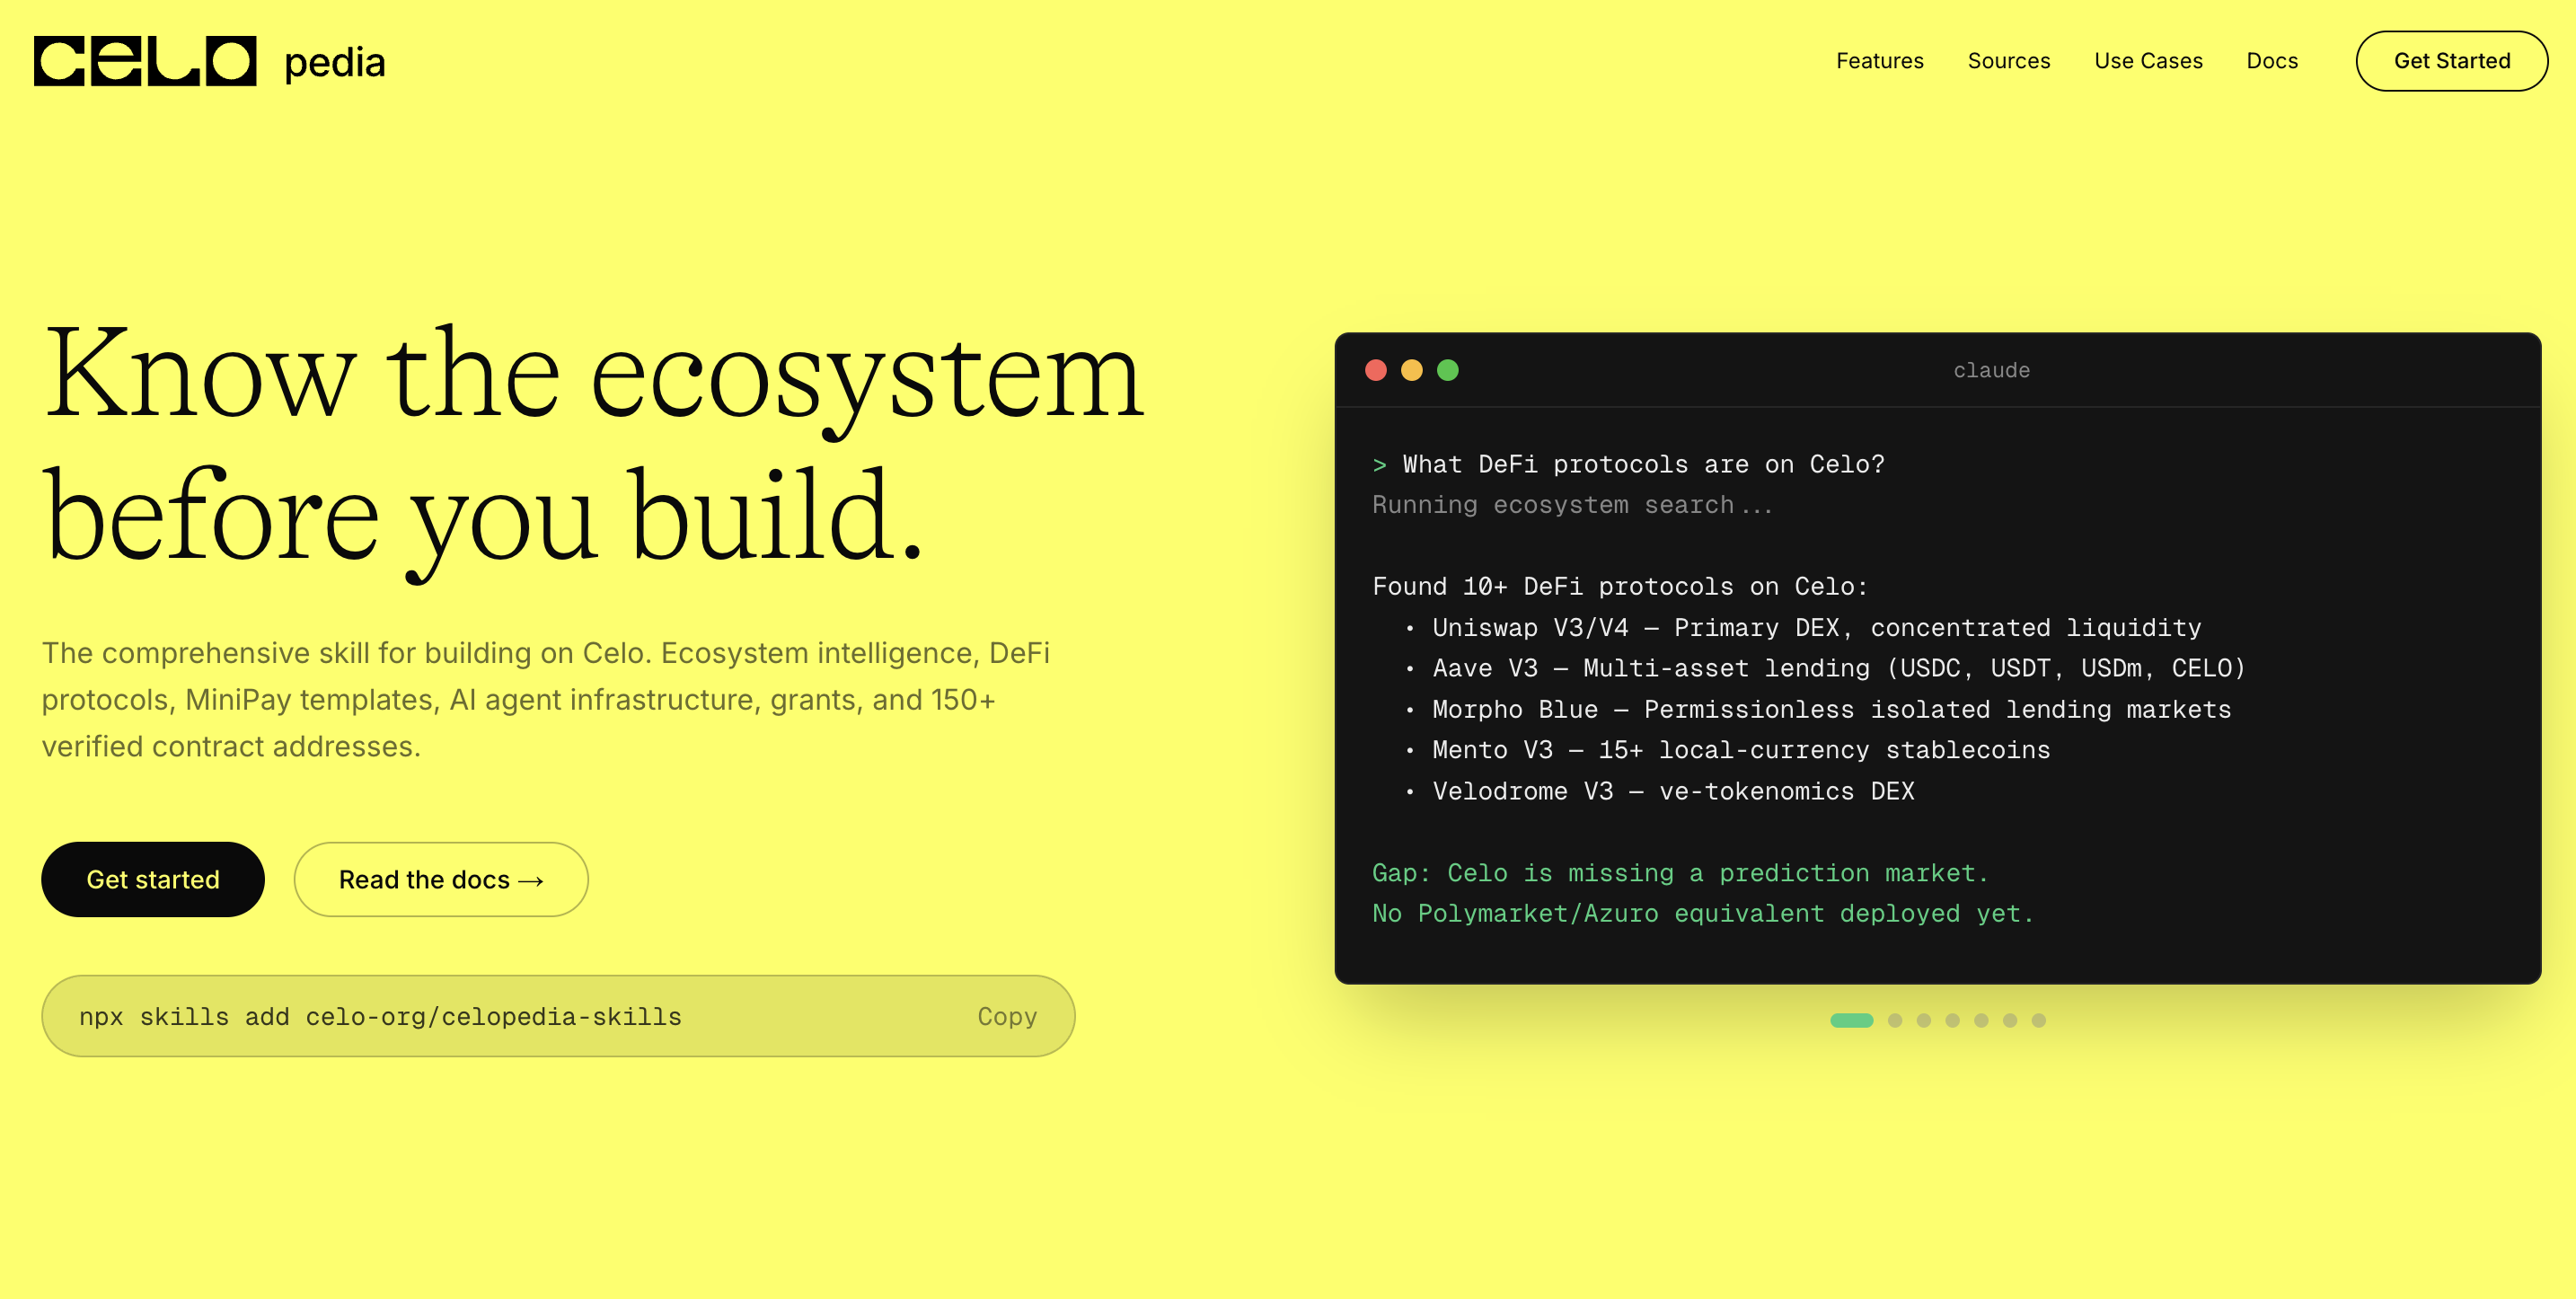Click the green terminal window dot
2576x1299 pixels.
pos(1448,370)
